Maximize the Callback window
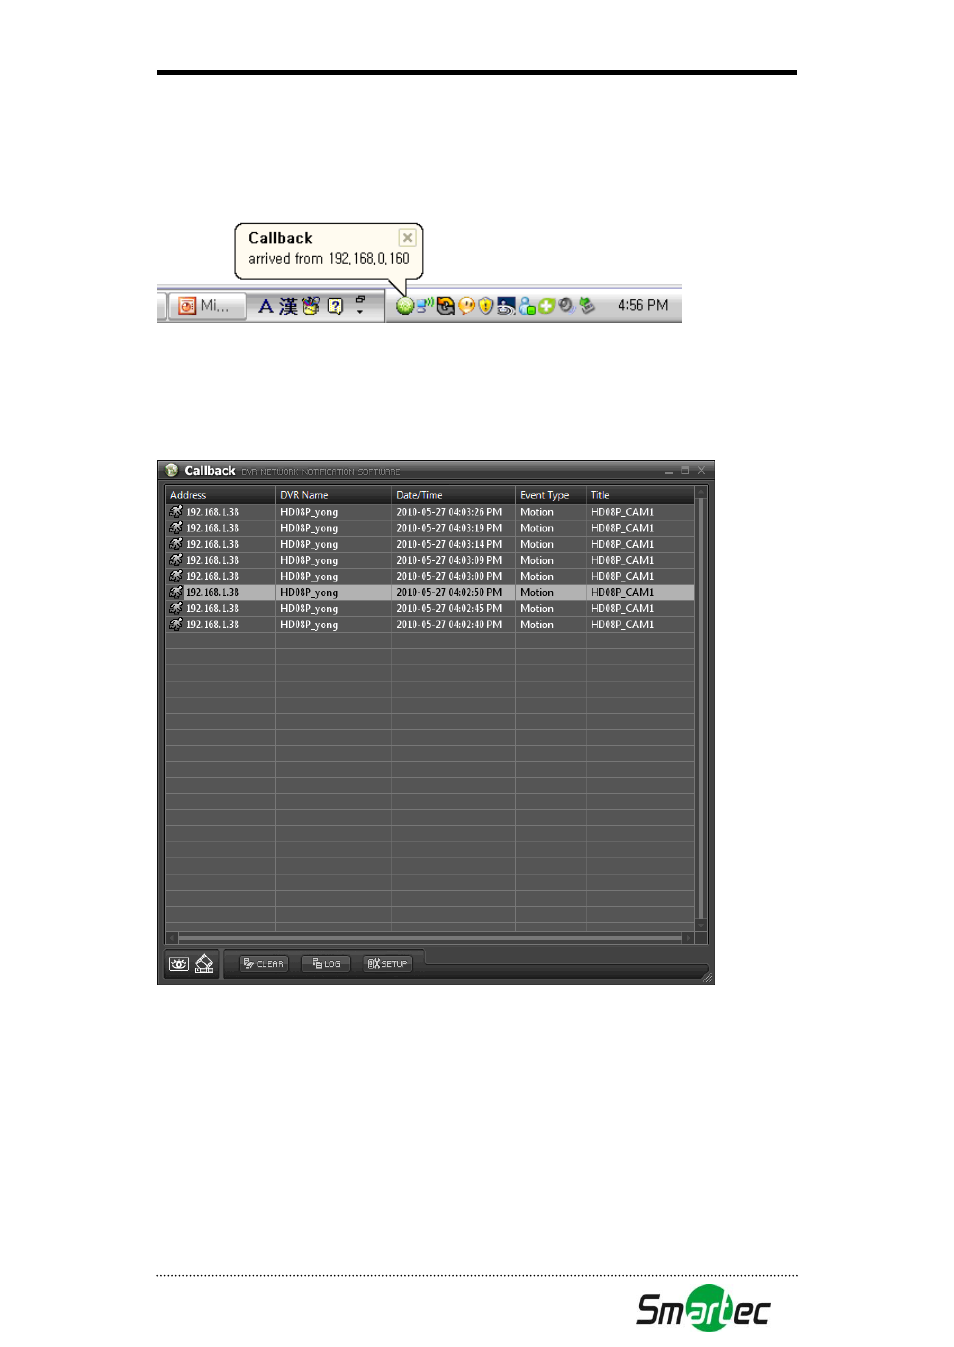Image resolution: width=954 pixels, height=1347 pixels. (685, 470)
